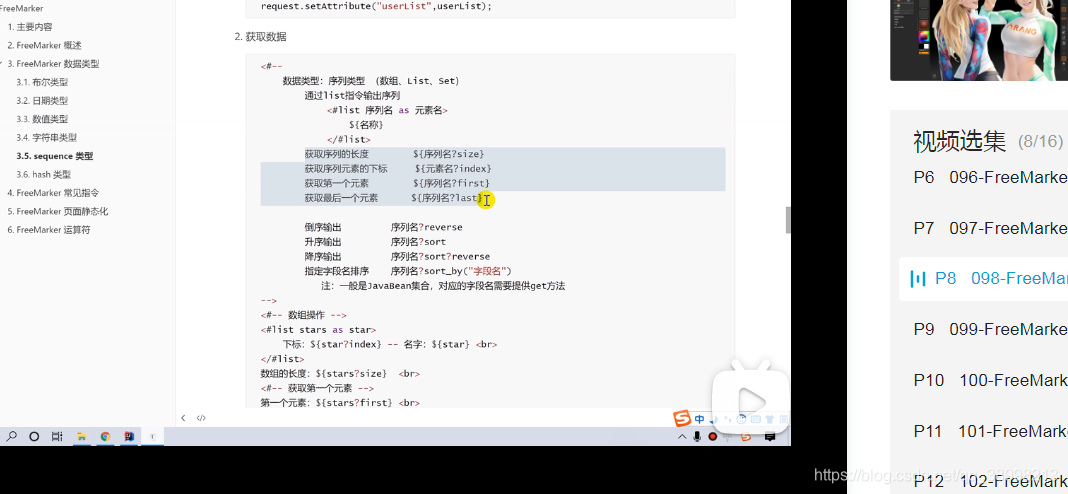Click the line 降序输出 序列名?sort?reverse
Screen dimensions: 1068x494
tap(397, 256)
